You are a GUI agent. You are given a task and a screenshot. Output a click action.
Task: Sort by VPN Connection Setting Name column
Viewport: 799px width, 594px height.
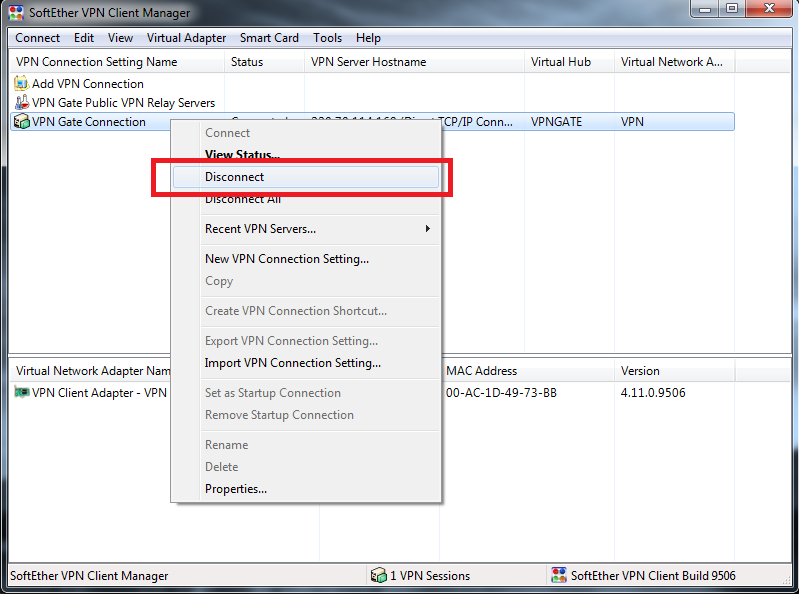117,62
